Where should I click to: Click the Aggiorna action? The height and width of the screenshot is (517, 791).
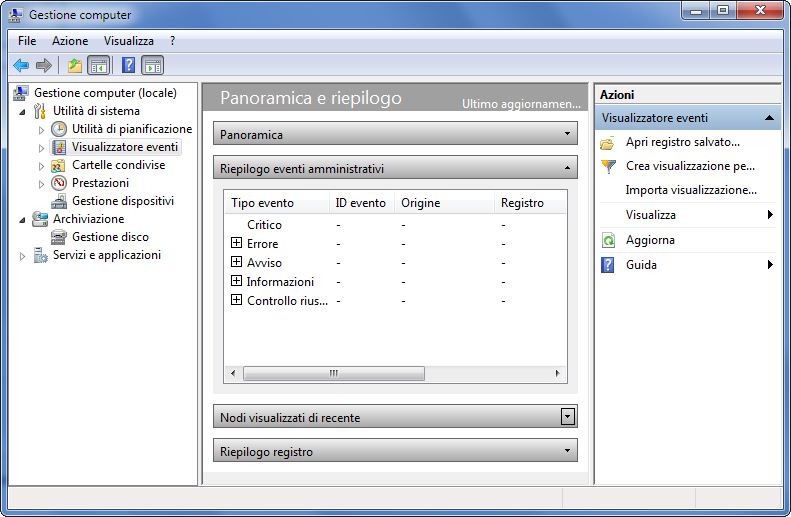coord(650,240)
